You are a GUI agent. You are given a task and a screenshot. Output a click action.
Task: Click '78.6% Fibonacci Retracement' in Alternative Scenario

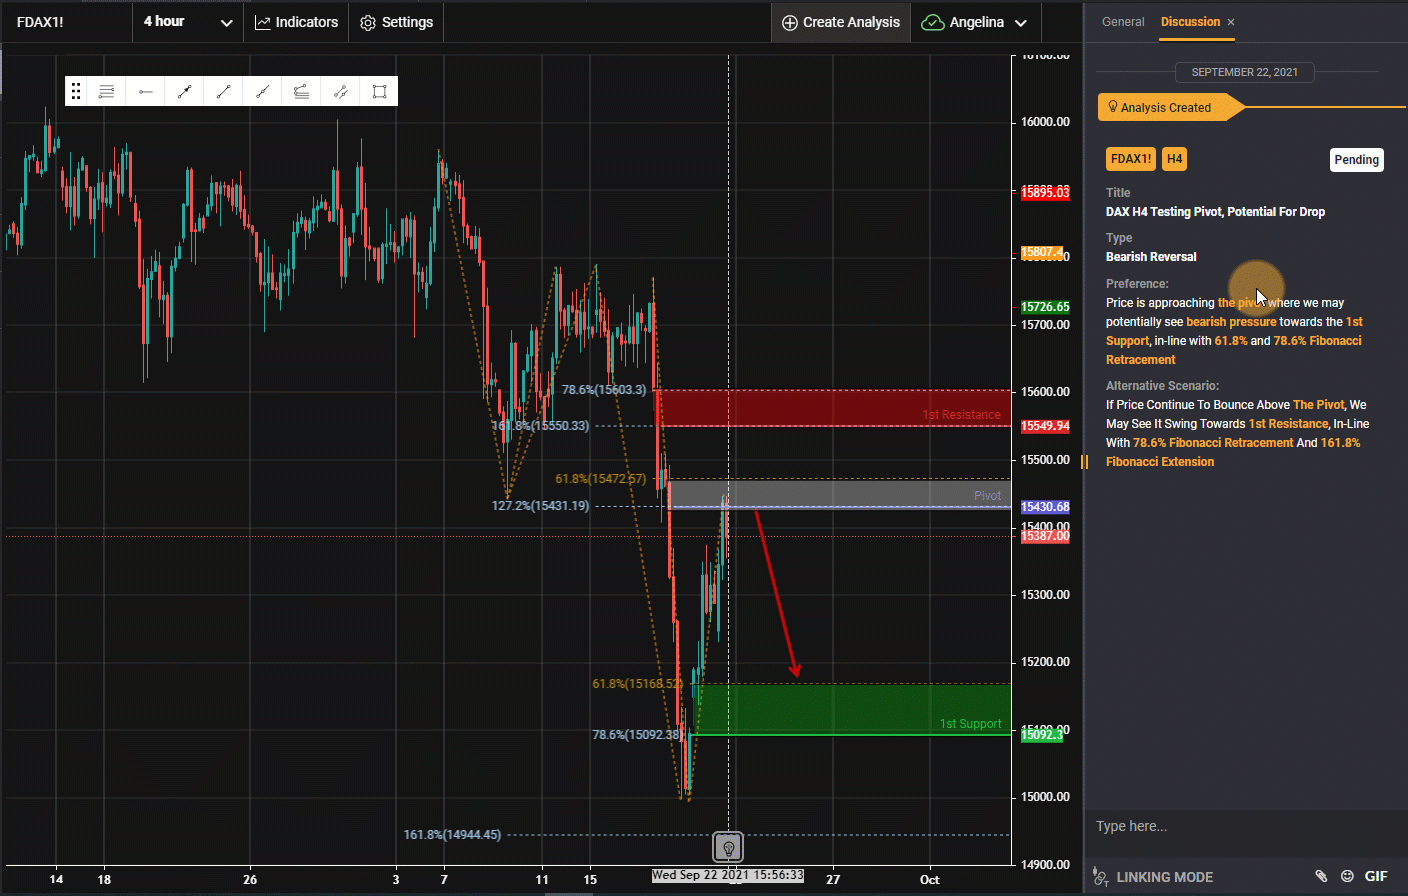1213,443
